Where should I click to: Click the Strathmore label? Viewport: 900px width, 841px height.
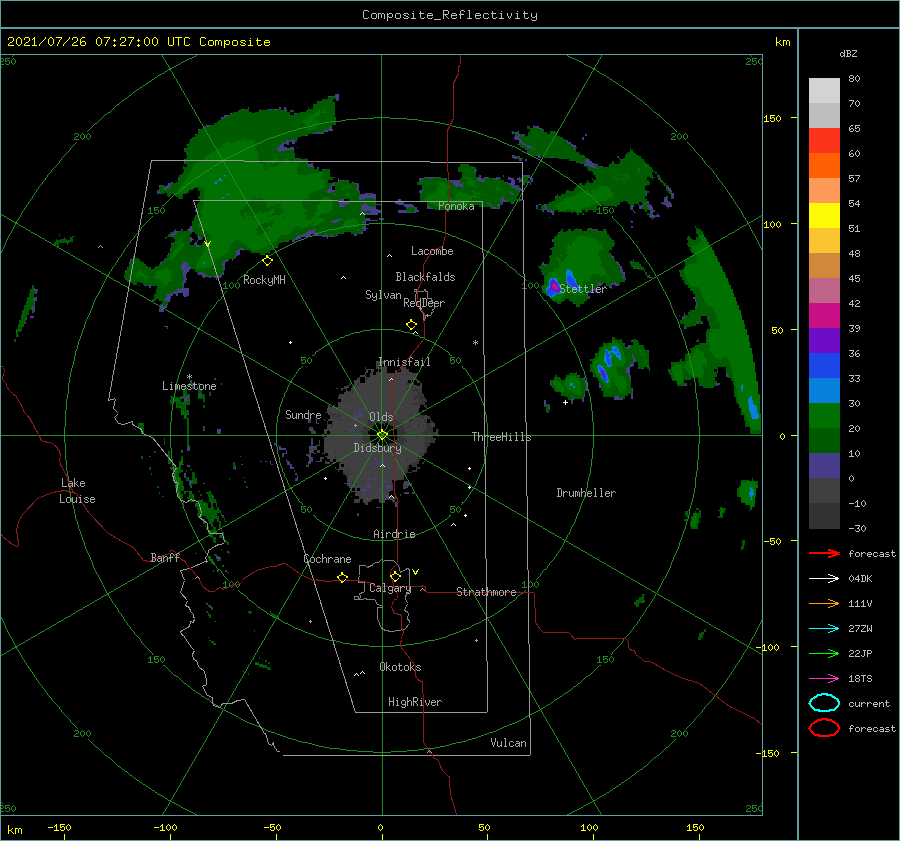tap(486, 592)
